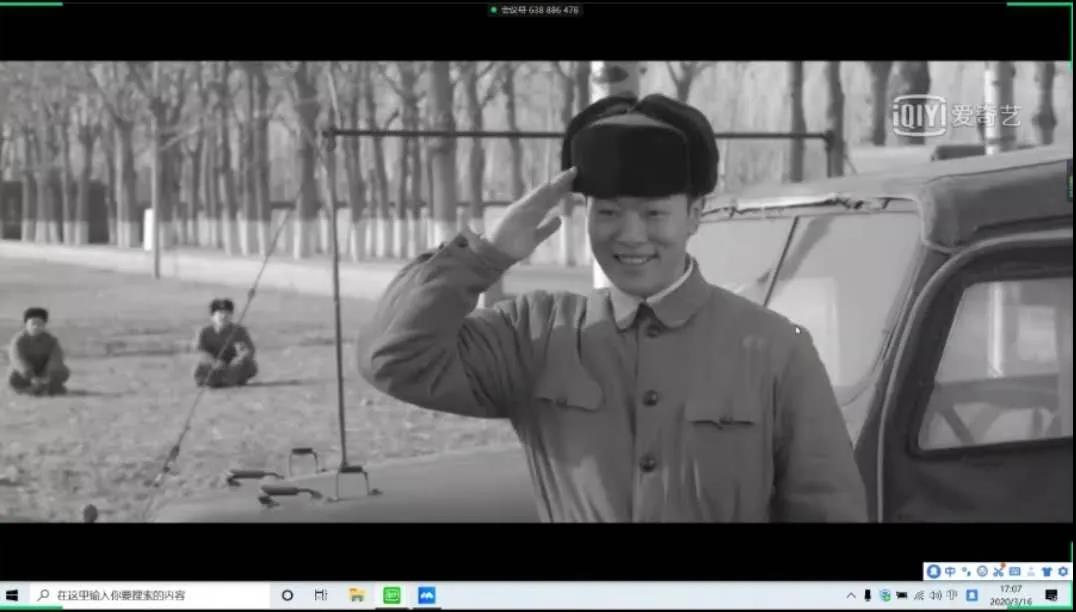The width and height of the screenshot is (1076, 612).
Task: Switch to the iQIYI app in taskbar
Action: pyautogui.click(x=392, y=595)
